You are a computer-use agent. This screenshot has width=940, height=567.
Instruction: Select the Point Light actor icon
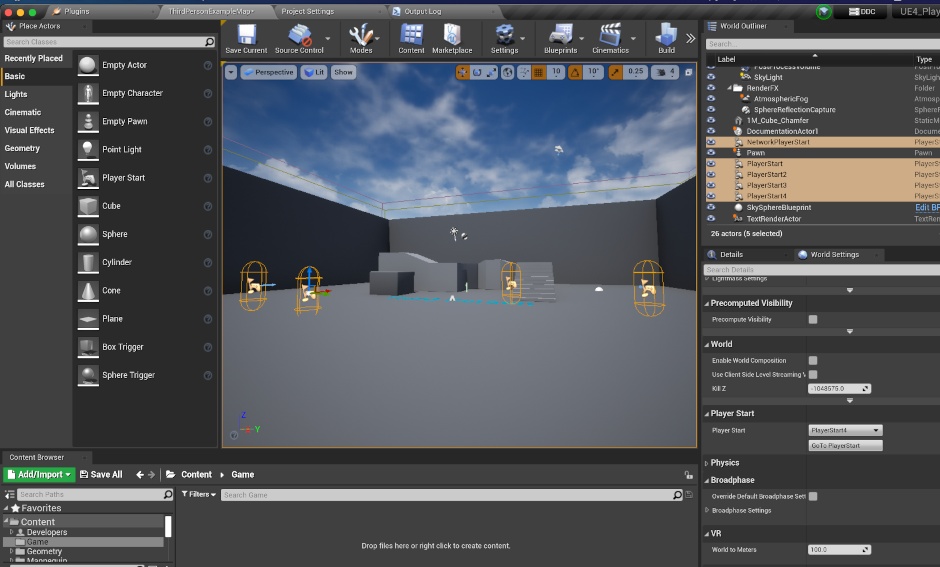(88, 149)
